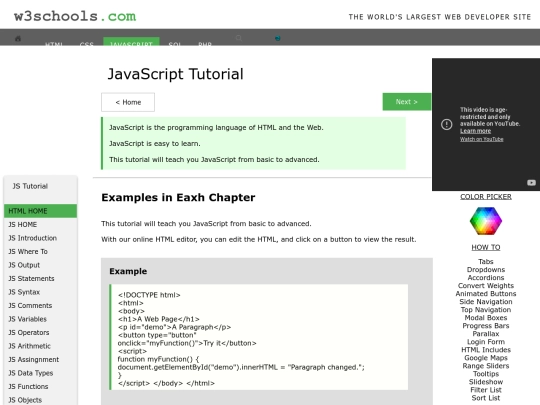Click the '<!DOCTYPE html>' code line

click(x=149, y=295)
